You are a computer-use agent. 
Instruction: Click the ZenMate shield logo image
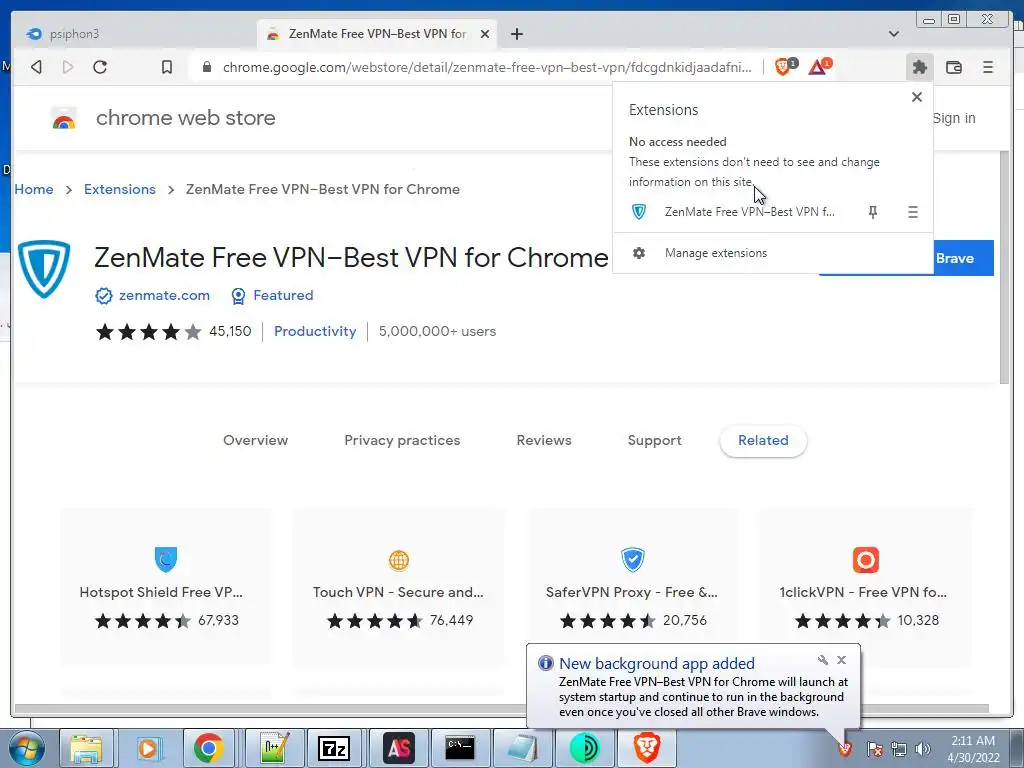point(44,269)
